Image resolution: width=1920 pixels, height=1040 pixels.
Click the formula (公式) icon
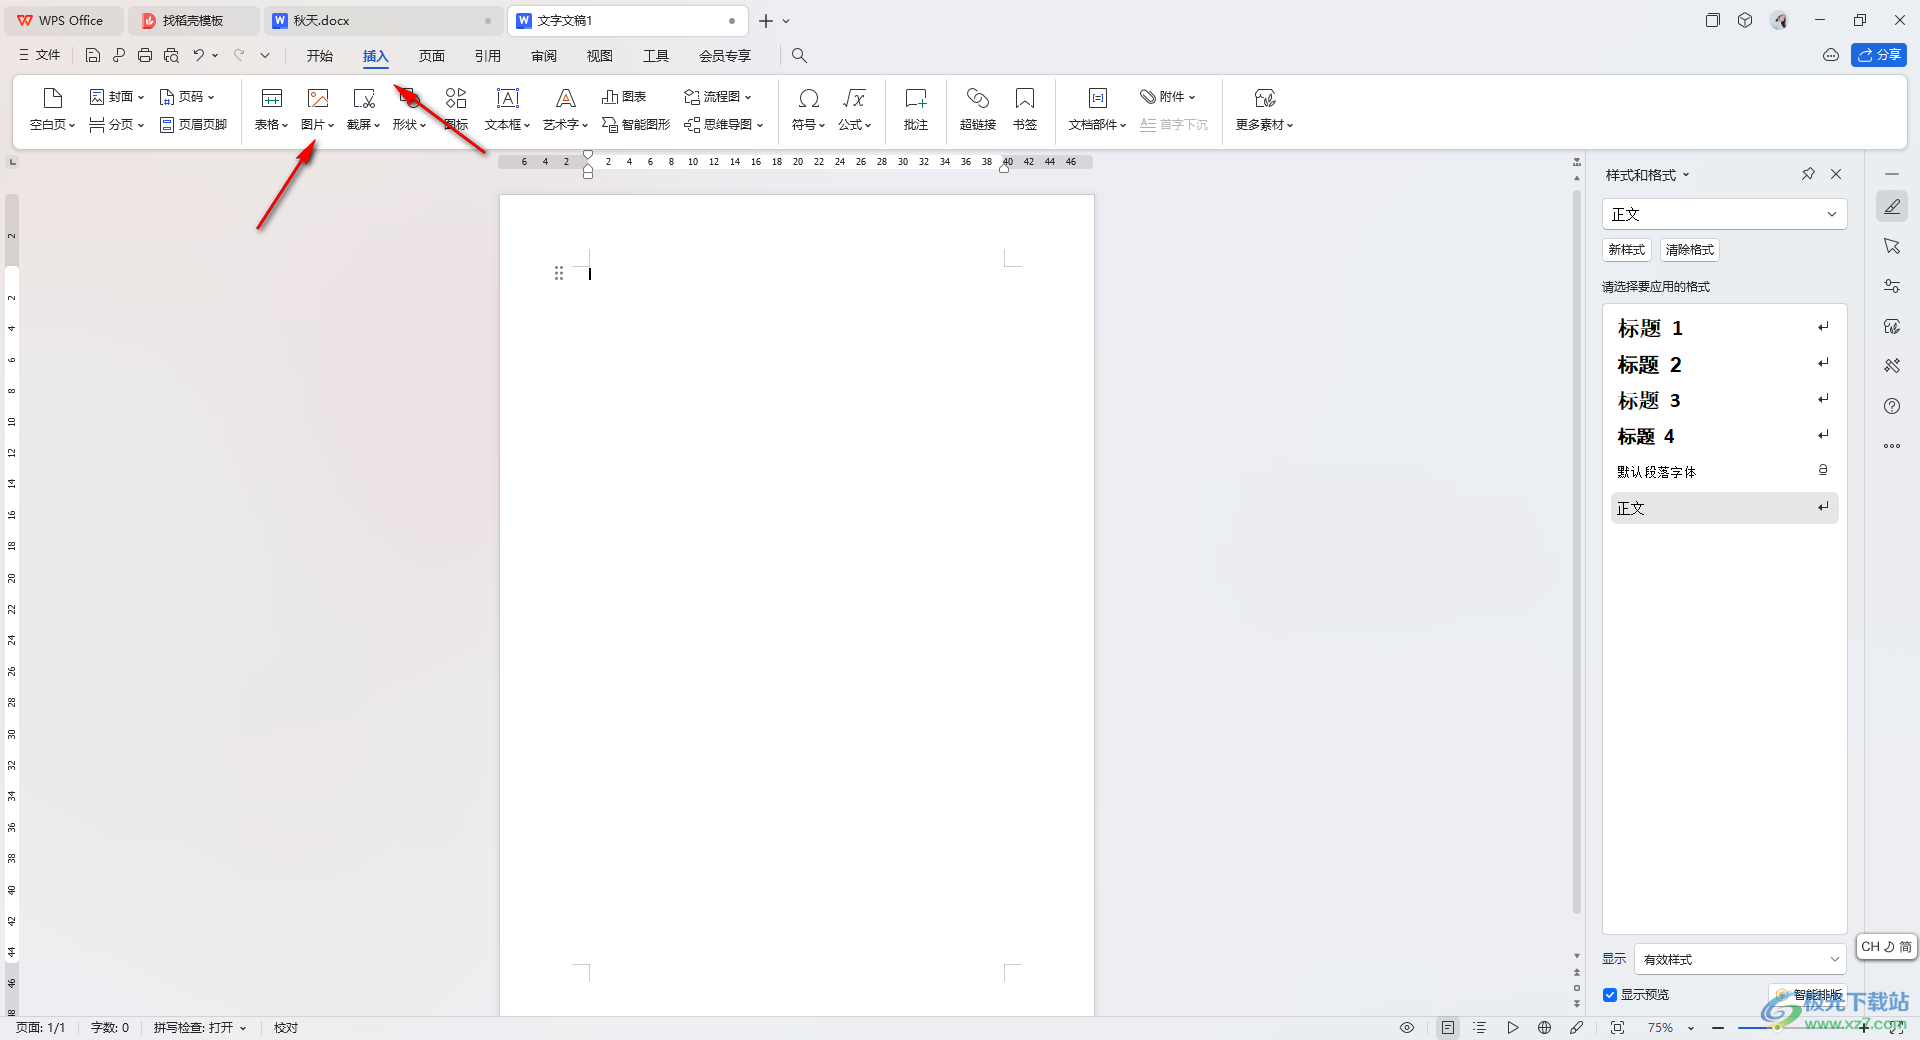854,98
